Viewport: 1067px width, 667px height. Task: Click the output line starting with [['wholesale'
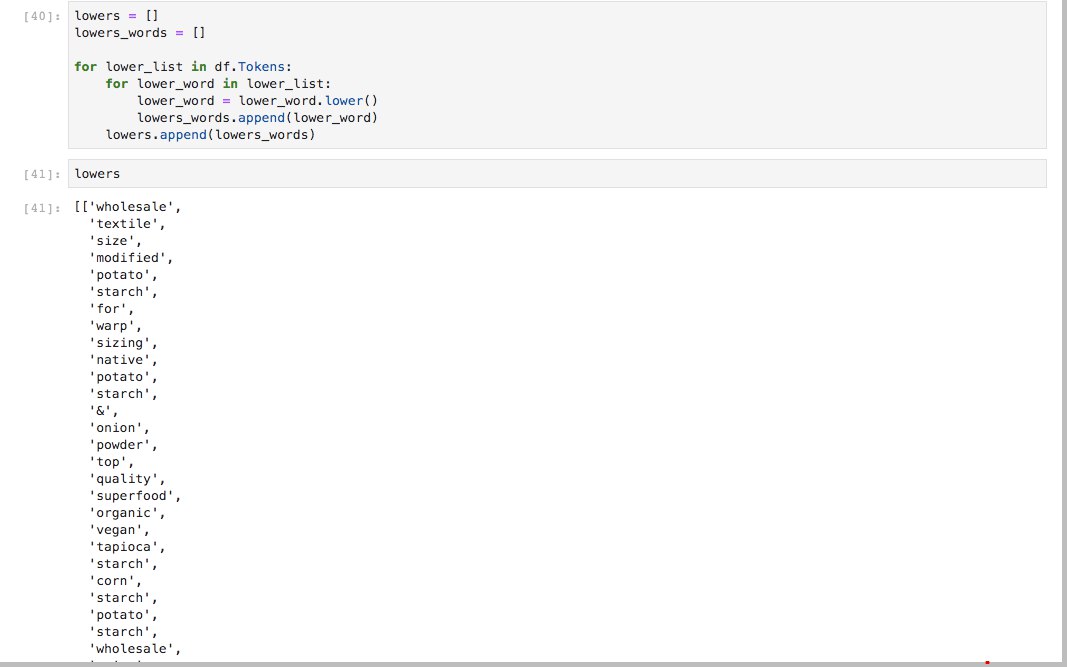pyautogui.click(x=128, y=207)
